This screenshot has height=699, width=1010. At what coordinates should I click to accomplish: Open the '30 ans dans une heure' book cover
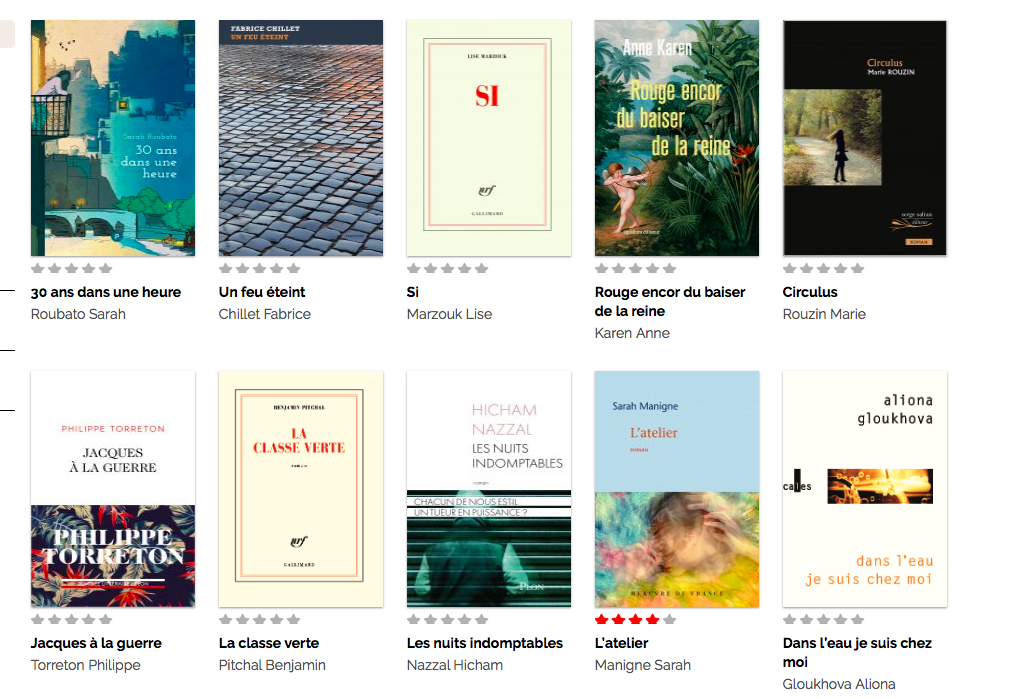(113, 138)
